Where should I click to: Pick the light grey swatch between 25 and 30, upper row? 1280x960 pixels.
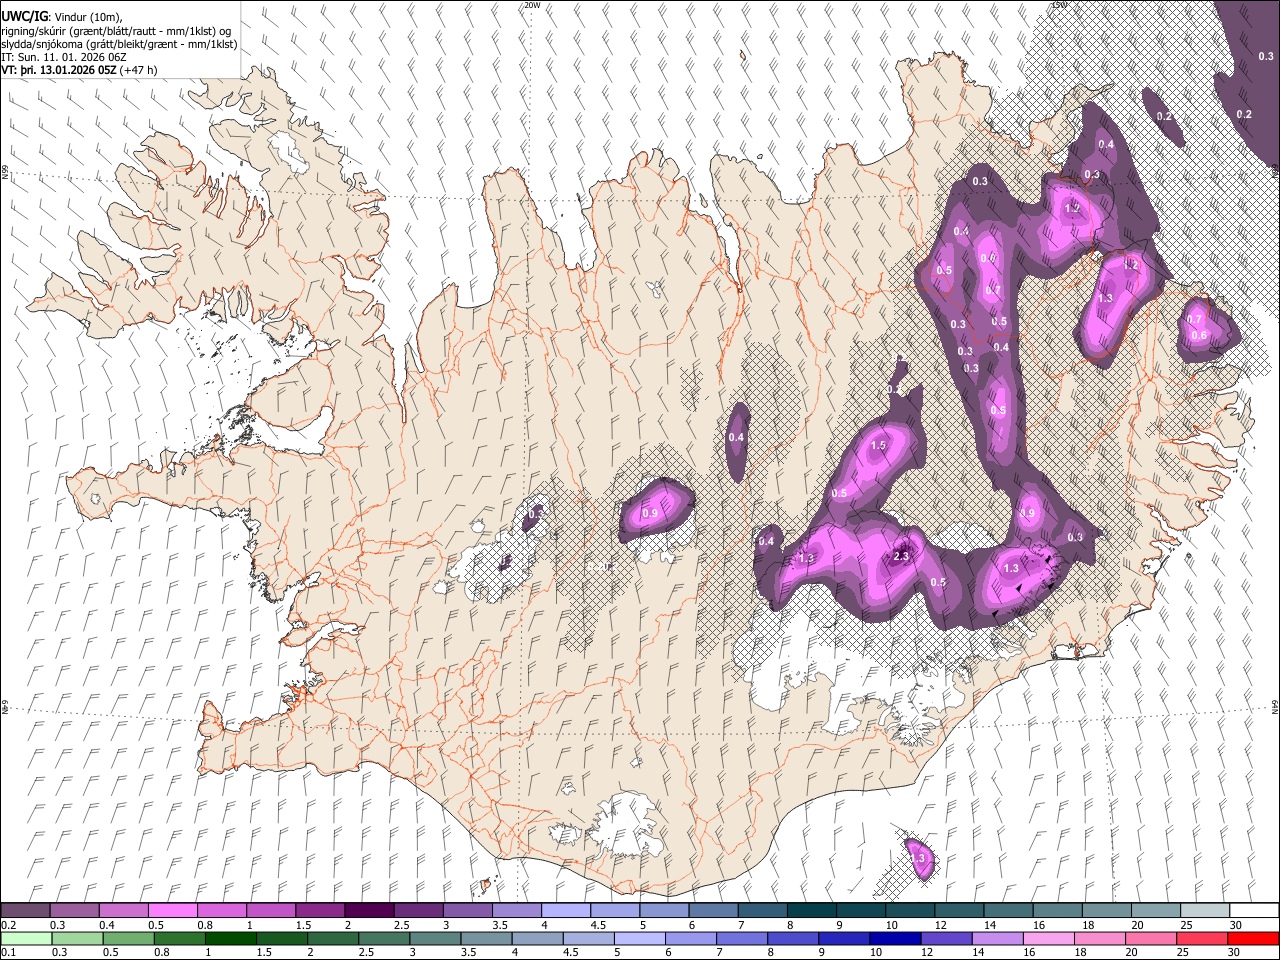point(1205,910)
